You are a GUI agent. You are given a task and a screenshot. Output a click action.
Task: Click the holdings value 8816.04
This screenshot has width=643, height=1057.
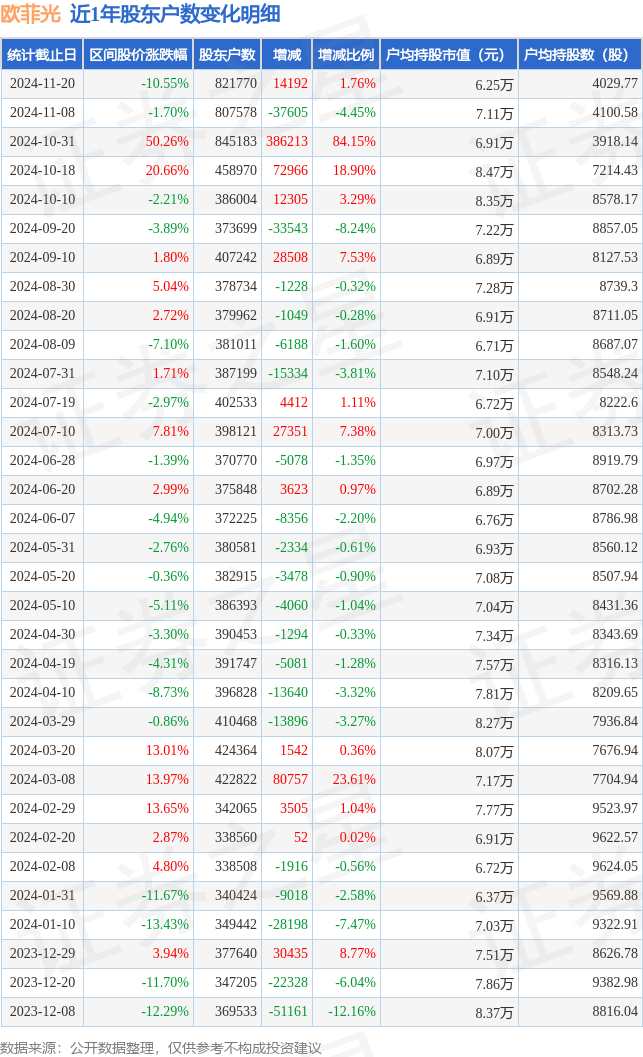[615, 1011]
